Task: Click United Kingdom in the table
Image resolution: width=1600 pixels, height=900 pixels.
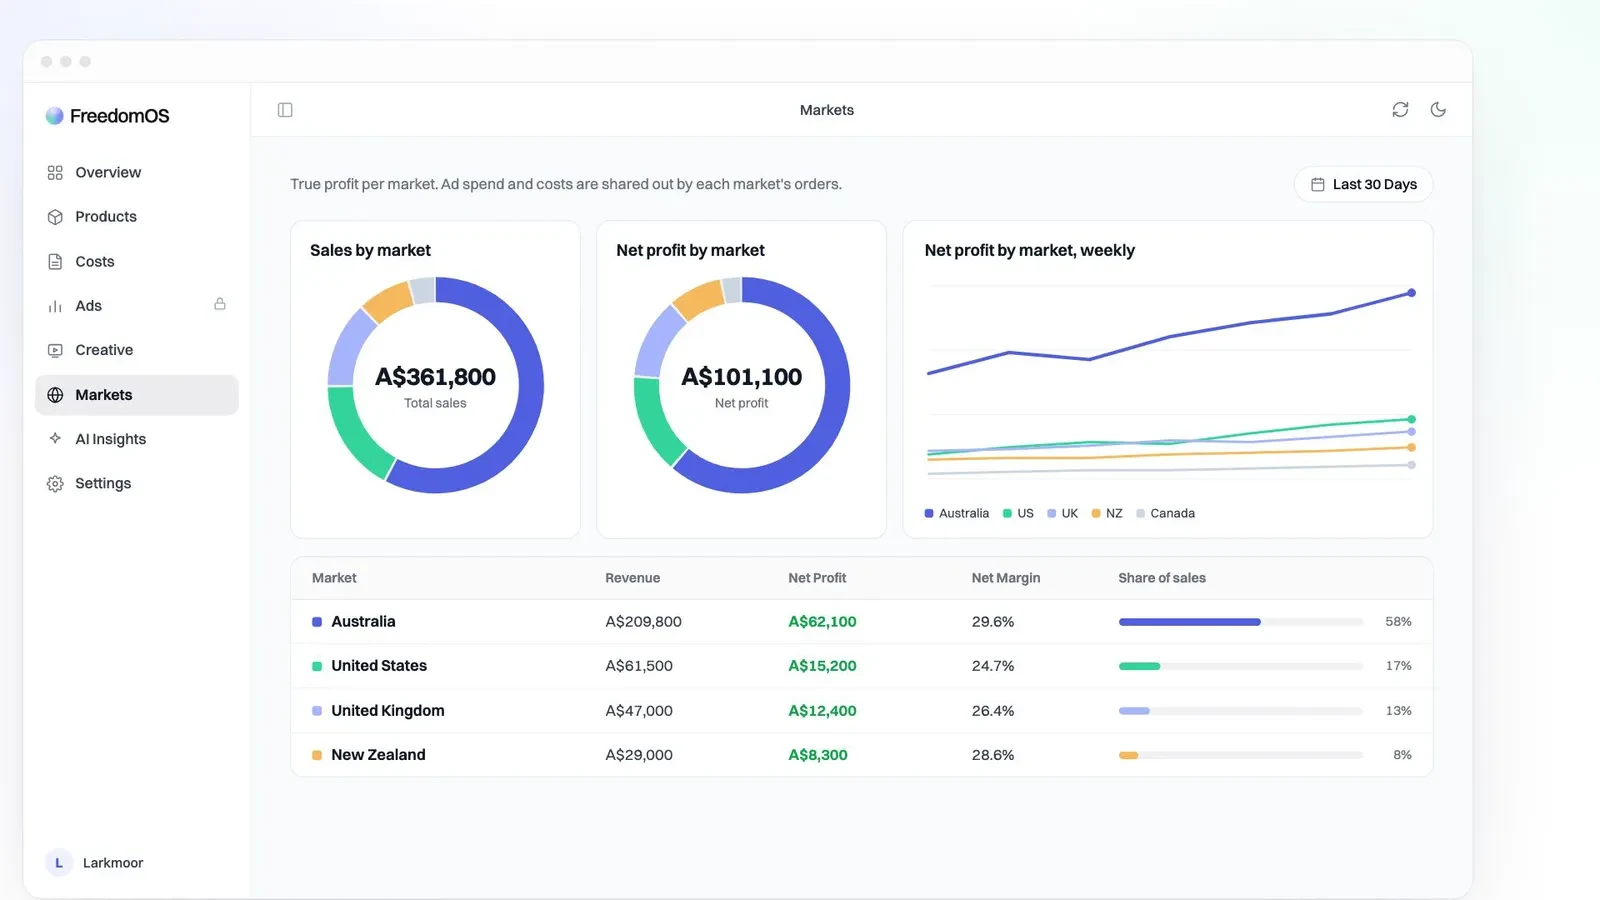Action: 388,711
